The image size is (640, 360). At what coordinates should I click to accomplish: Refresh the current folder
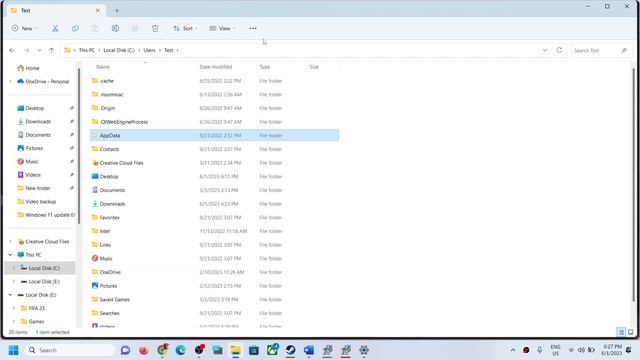coord(559,50)
